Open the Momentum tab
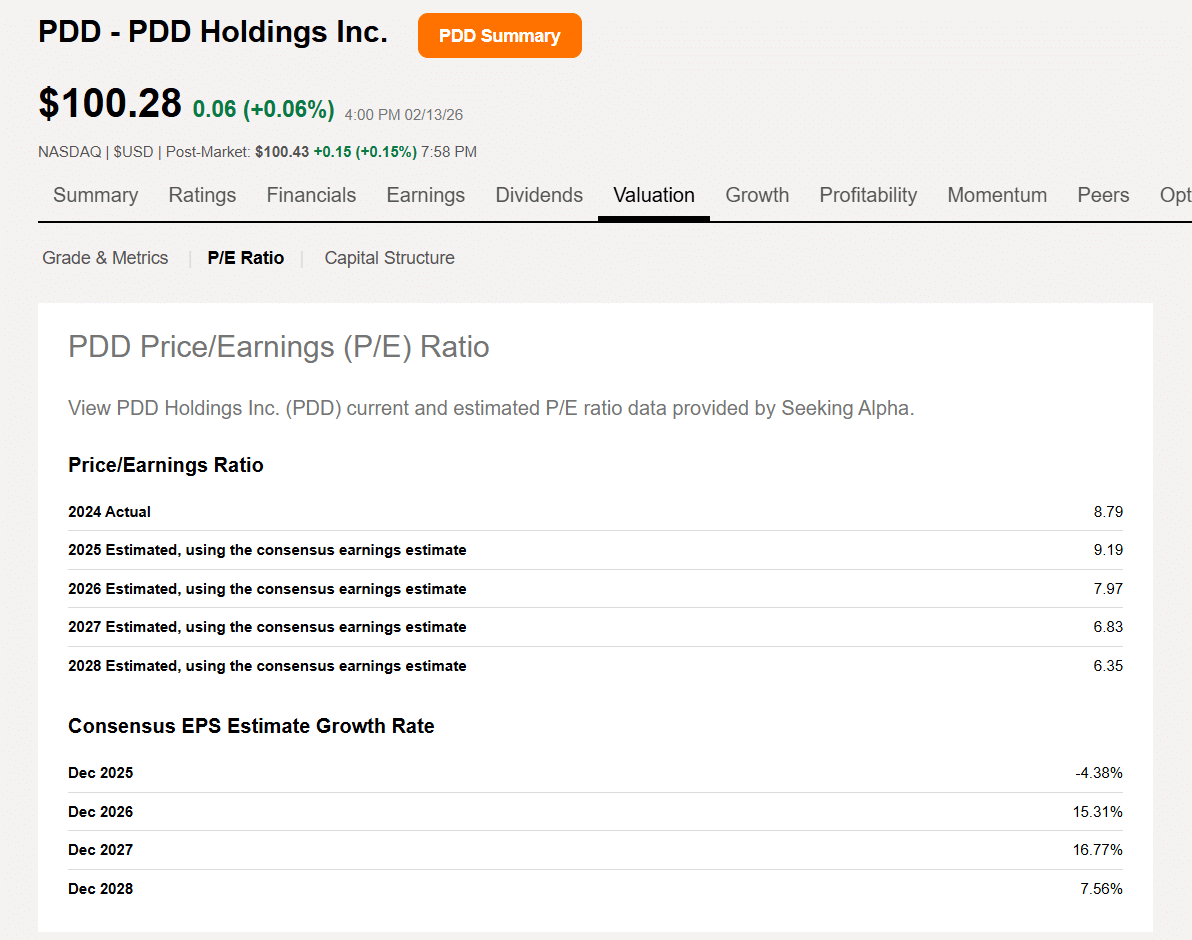Screen dimensions: 1192x940 [x=997, y=195]
